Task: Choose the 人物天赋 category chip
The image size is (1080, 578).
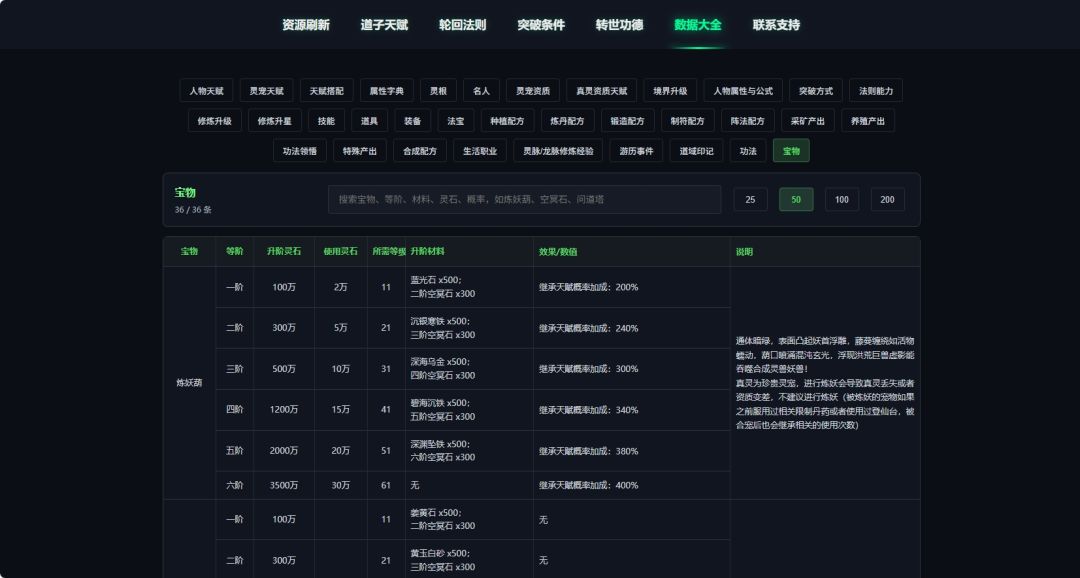Action: tap(207, 90)
